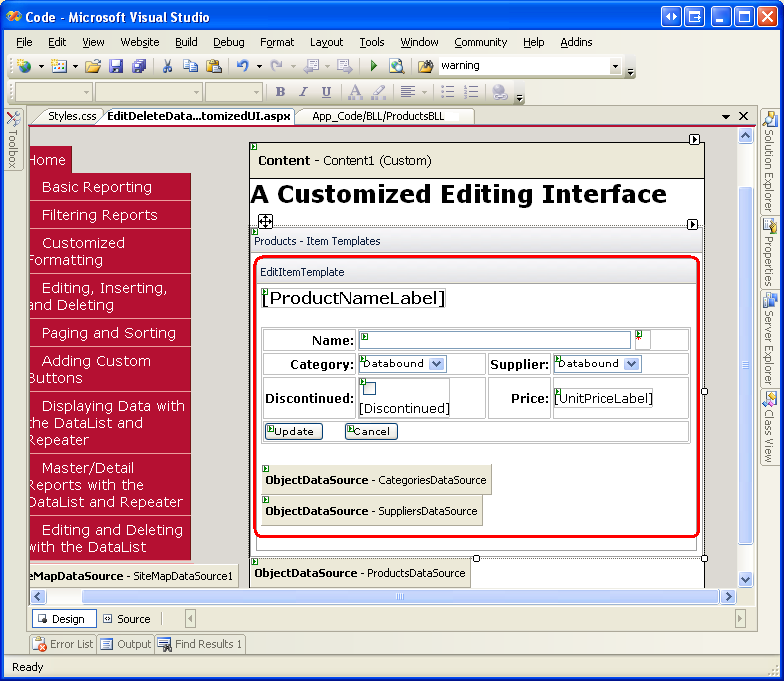Viewport: 784px width, 681px height.
Task: Click the Paste clipboard icon
Action: click(213, 66)
